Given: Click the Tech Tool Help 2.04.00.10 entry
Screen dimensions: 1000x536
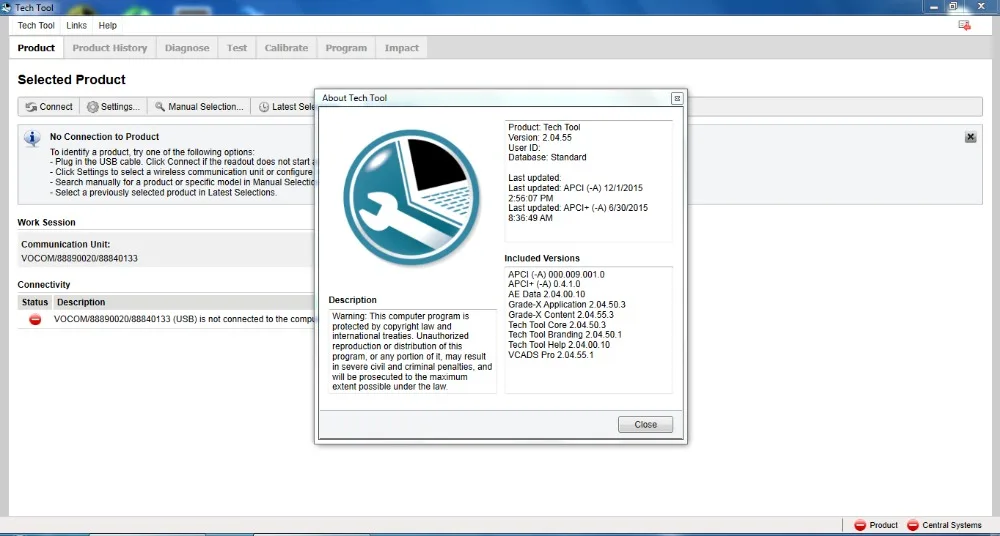Looking at the screenshot, I should coord(559,345).
